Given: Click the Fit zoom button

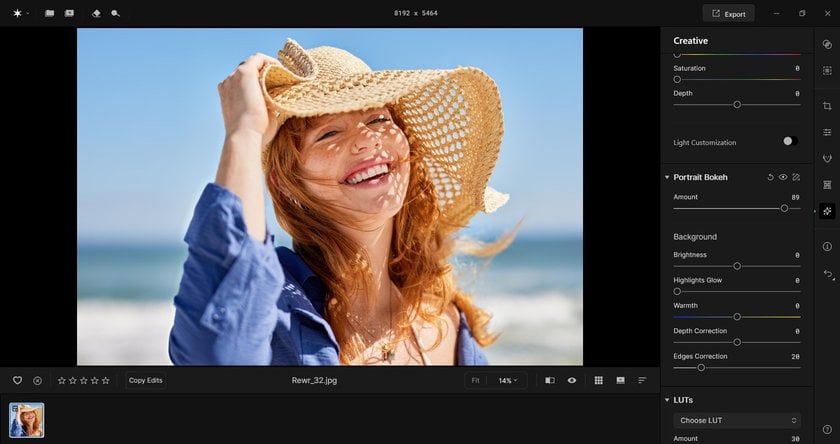Looking at the screenshot, I should point(475,380).
